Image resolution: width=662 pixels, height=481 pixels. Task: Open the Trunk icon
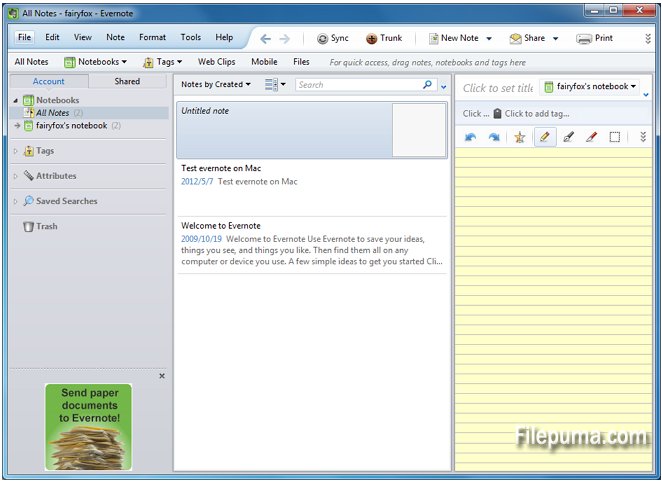pyautogui.click(x=372, y=38)
